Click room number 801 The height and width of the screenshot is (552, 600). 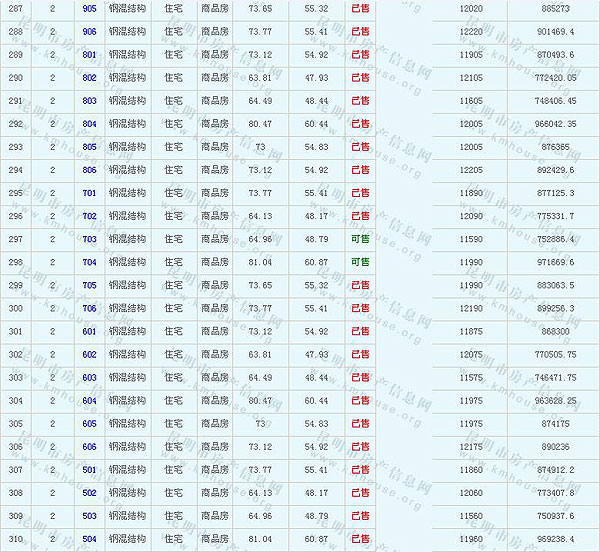point(90,54)
